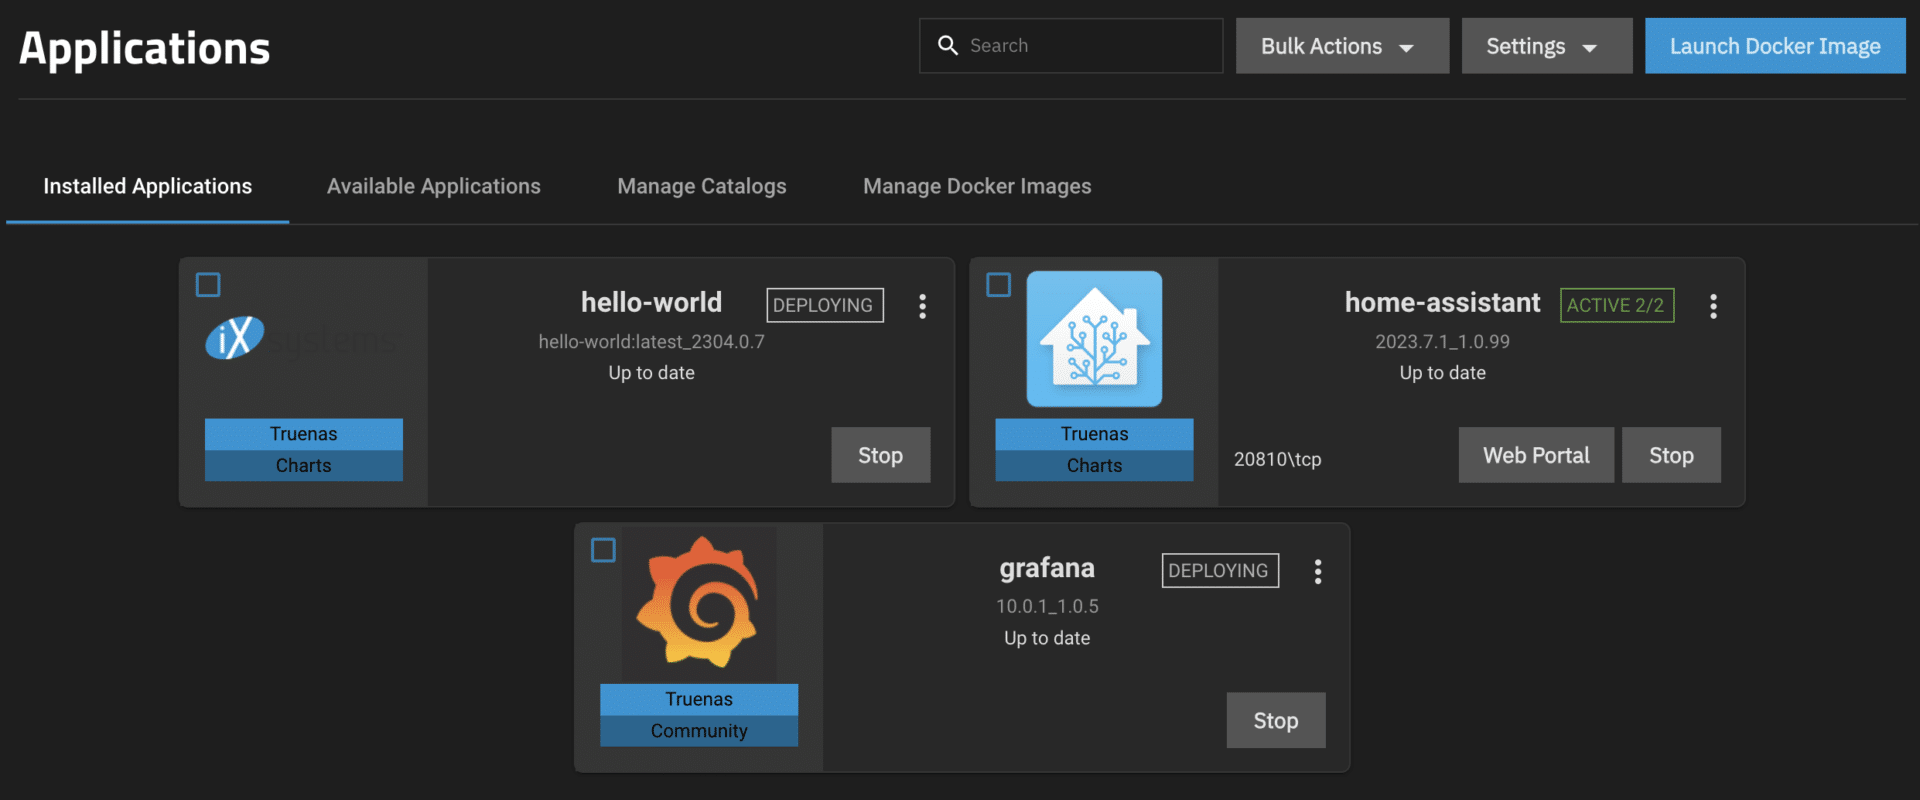The height and width of the screenshot is (800, 1920).
Task: Click the 20810\tcp port label
Action: coord(1277,459)
